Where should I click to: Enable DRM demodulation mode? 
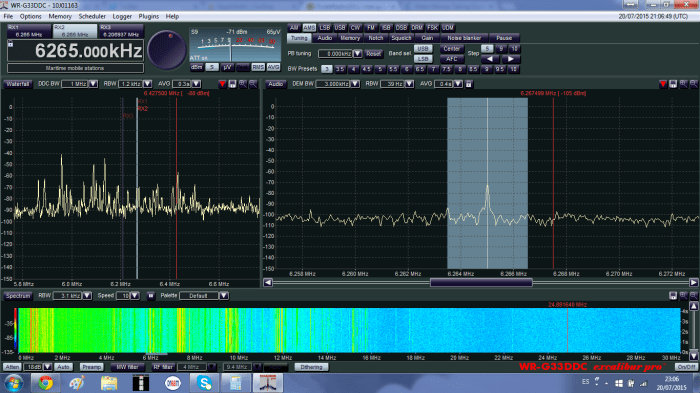click(x=417, y=28)
